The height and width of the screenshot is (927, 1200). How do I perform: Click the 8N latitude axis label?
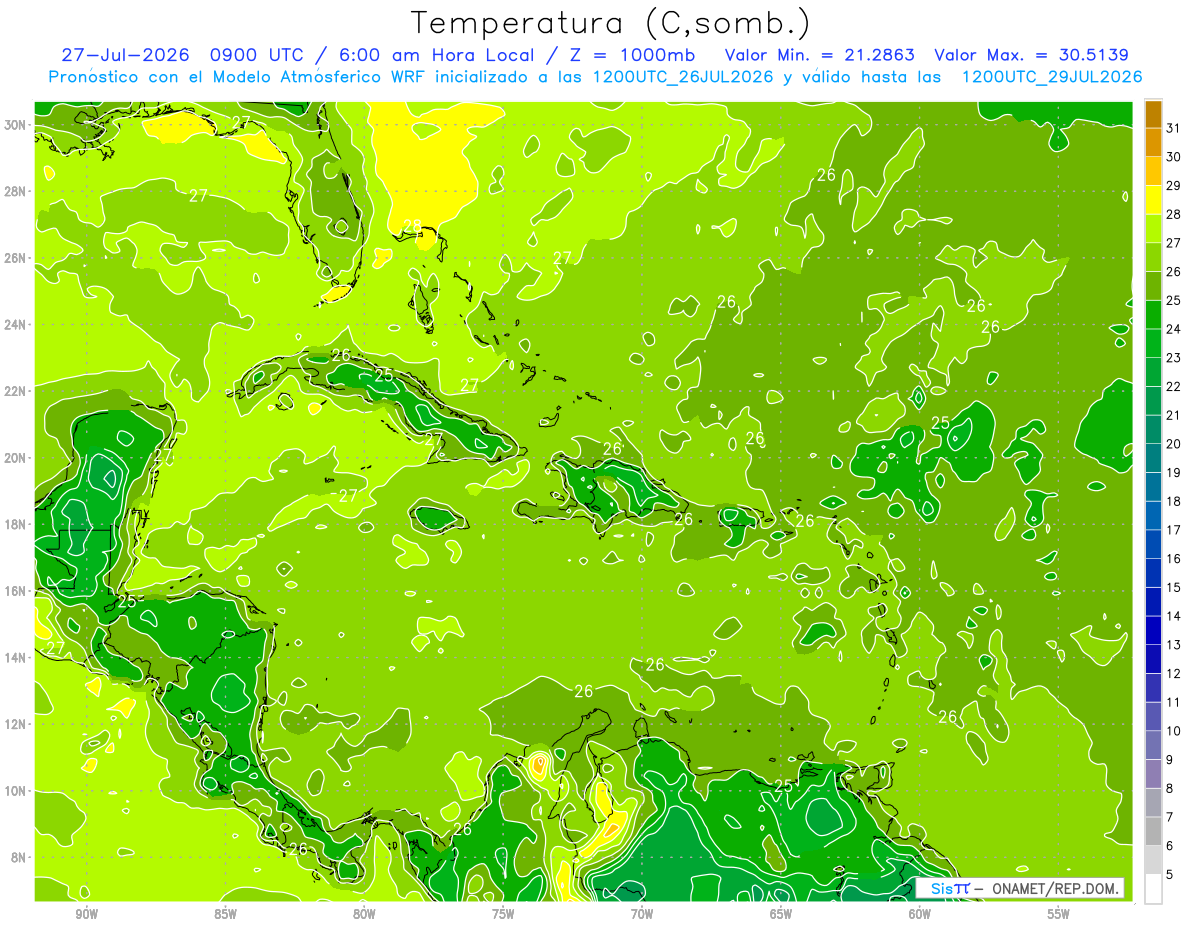(20, 857)
